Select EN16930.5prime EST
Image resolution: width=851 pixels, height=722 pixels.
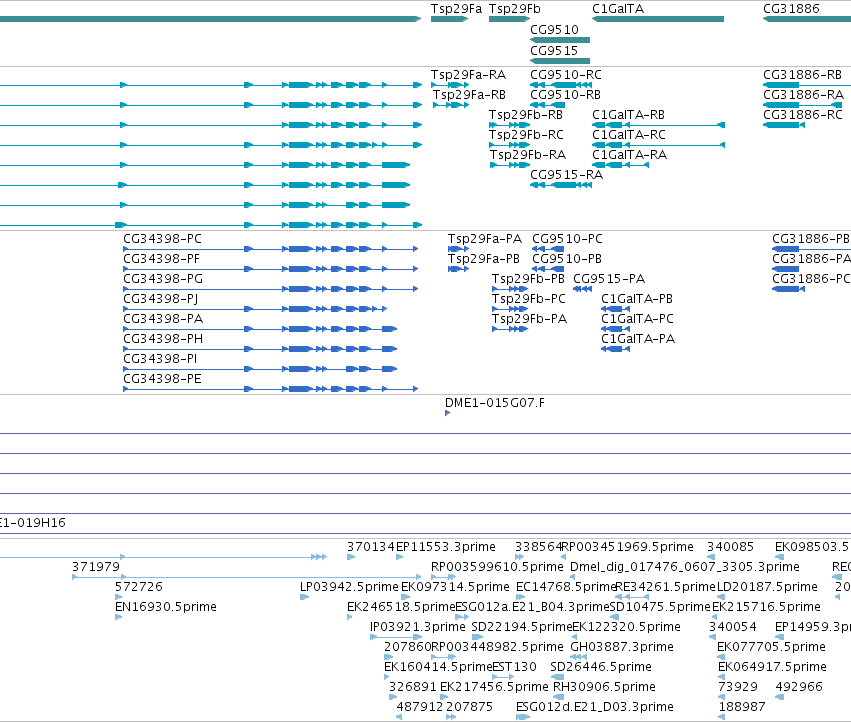coord(166,607)
